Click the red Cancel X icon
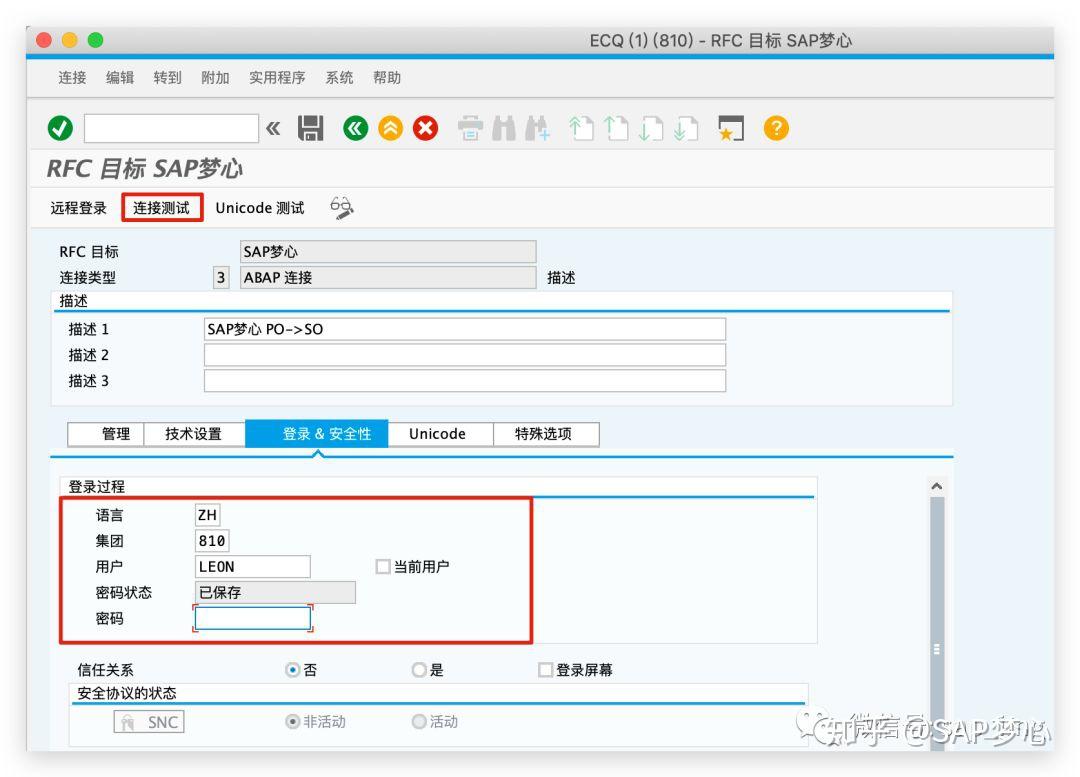 click(426, 128)
